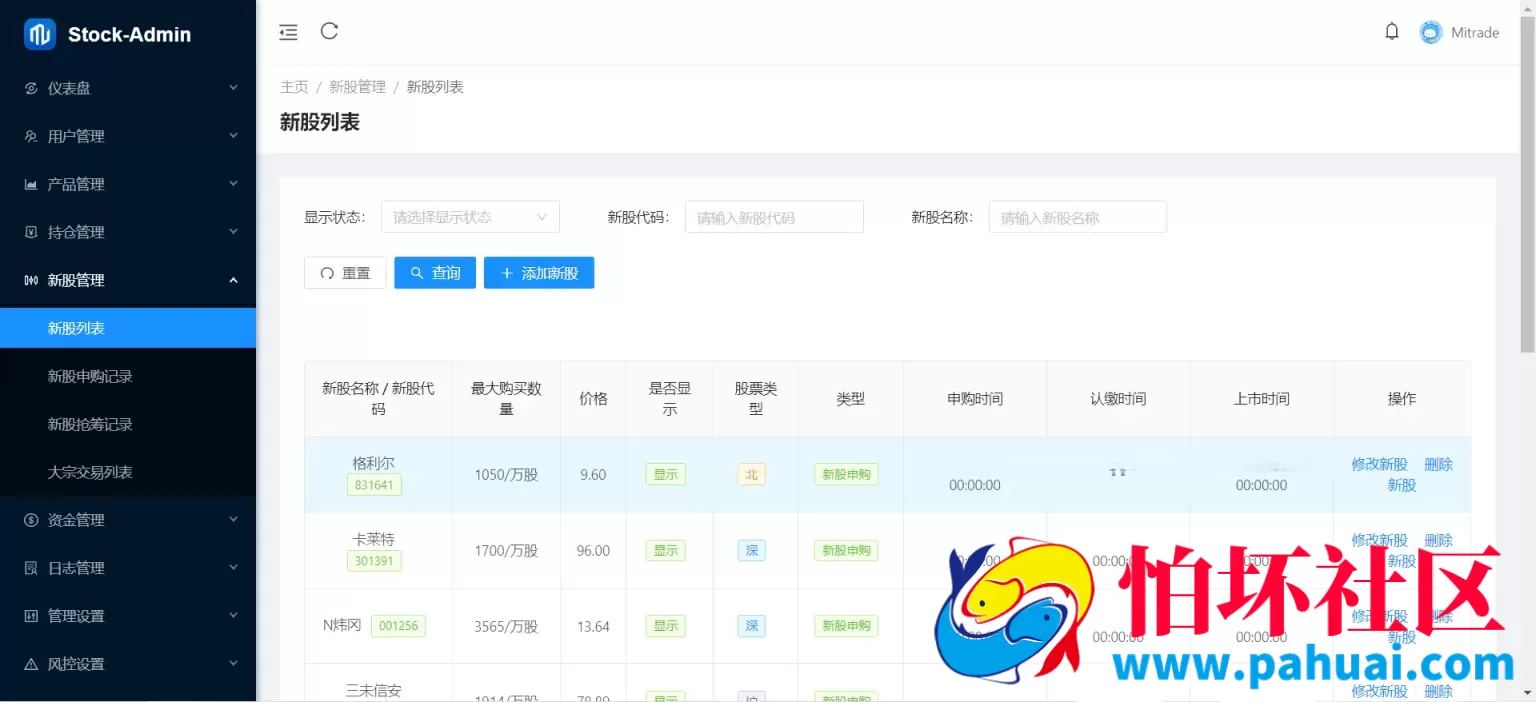Click the 重置 reset button
Viewport: 1536px width, 702px height.
345,273
